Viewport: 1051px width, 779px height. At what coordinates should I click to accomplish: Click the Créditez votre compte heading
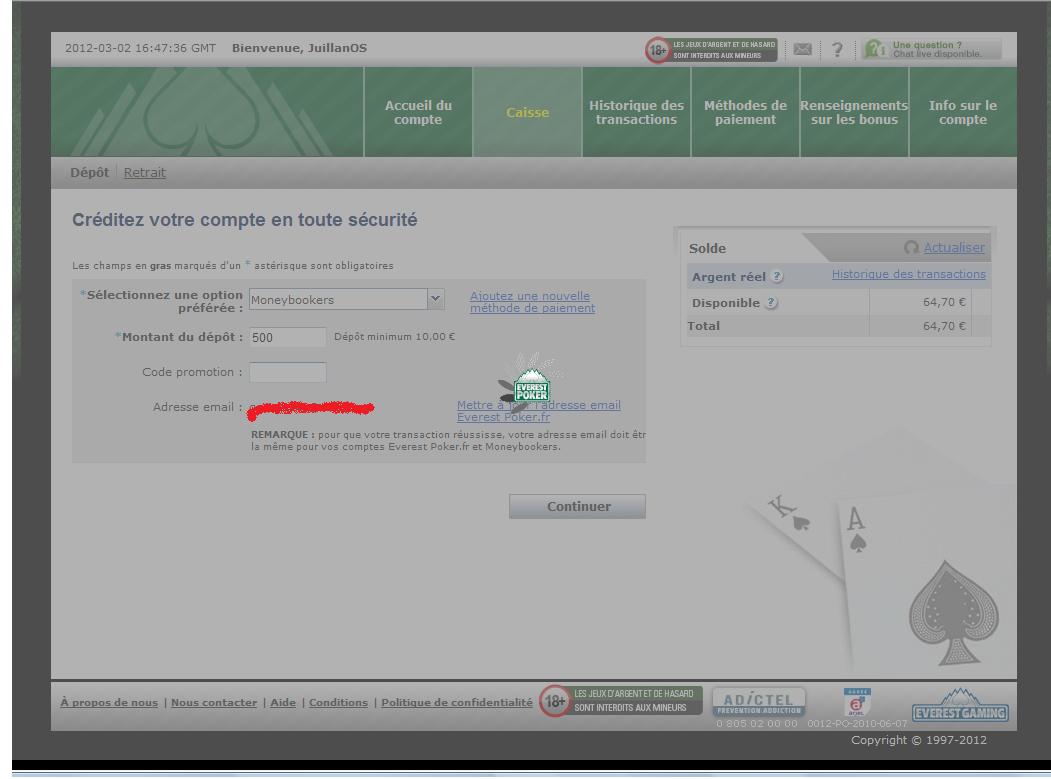pyautogui.click(x=245, y=220)
